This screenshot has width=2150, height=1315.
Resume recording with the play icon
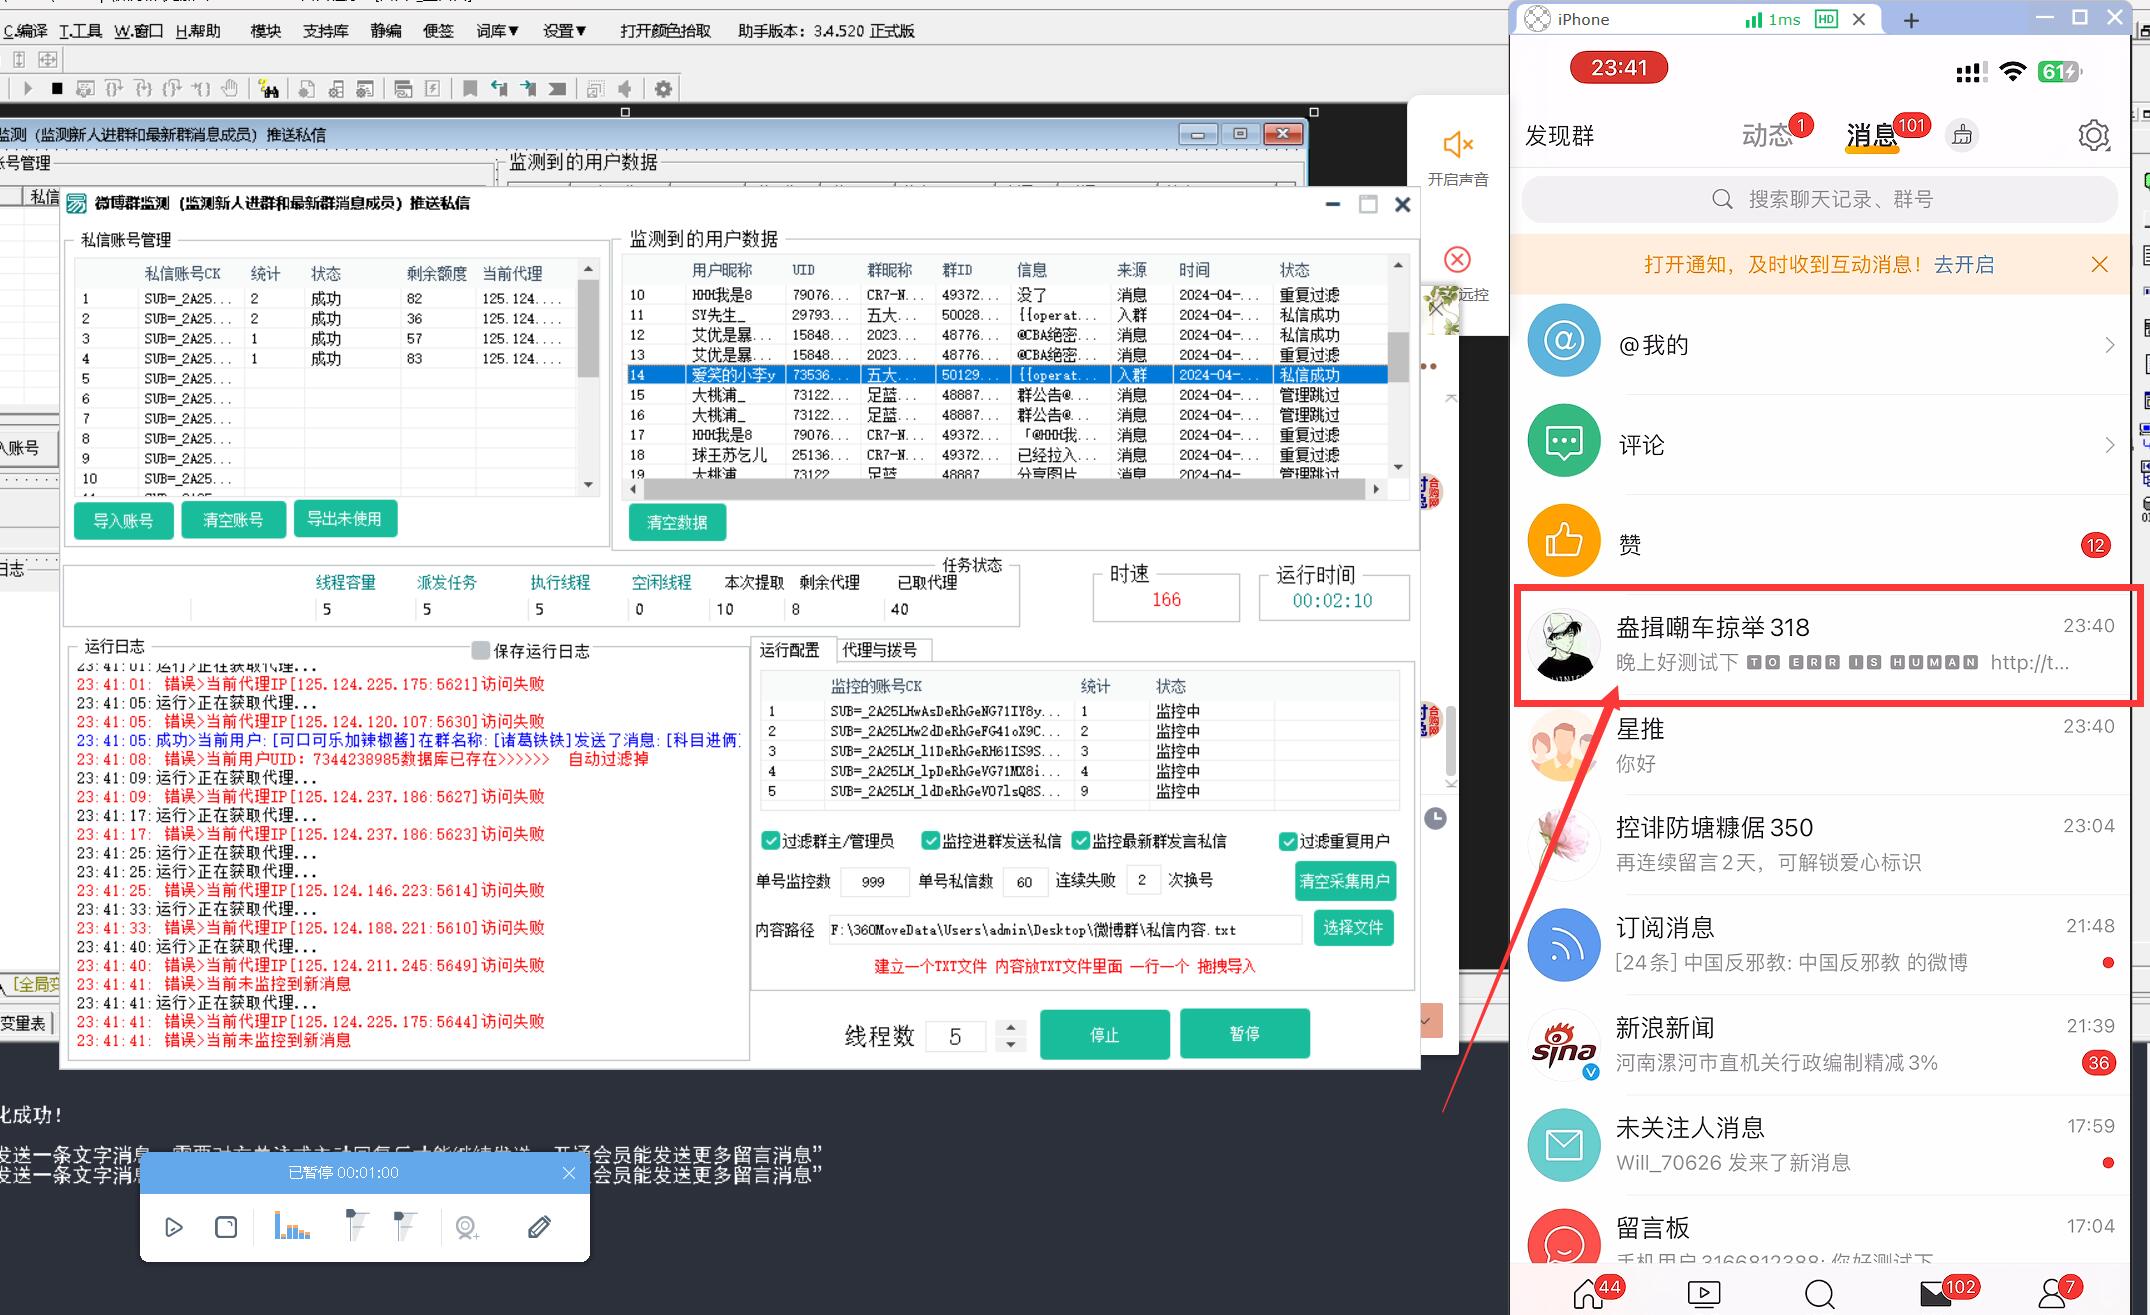tap(174, 1227)
